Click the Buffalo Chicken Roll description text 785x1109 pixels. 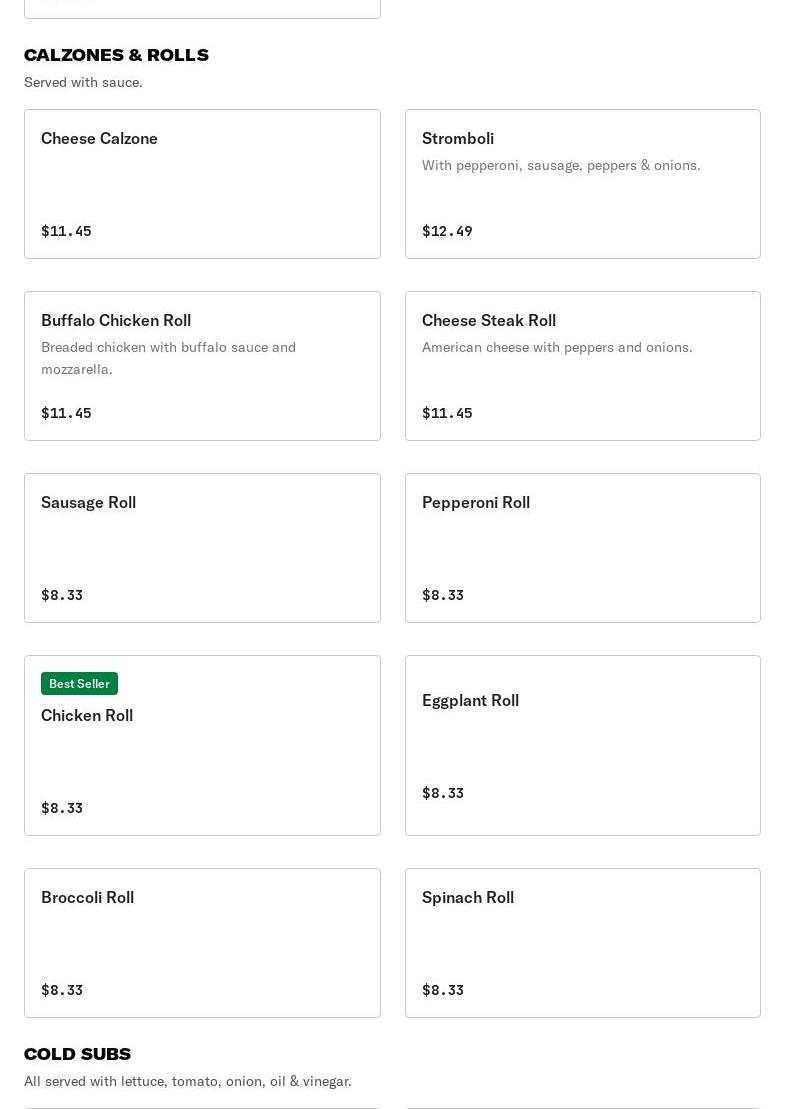click(x=168, y=358)
